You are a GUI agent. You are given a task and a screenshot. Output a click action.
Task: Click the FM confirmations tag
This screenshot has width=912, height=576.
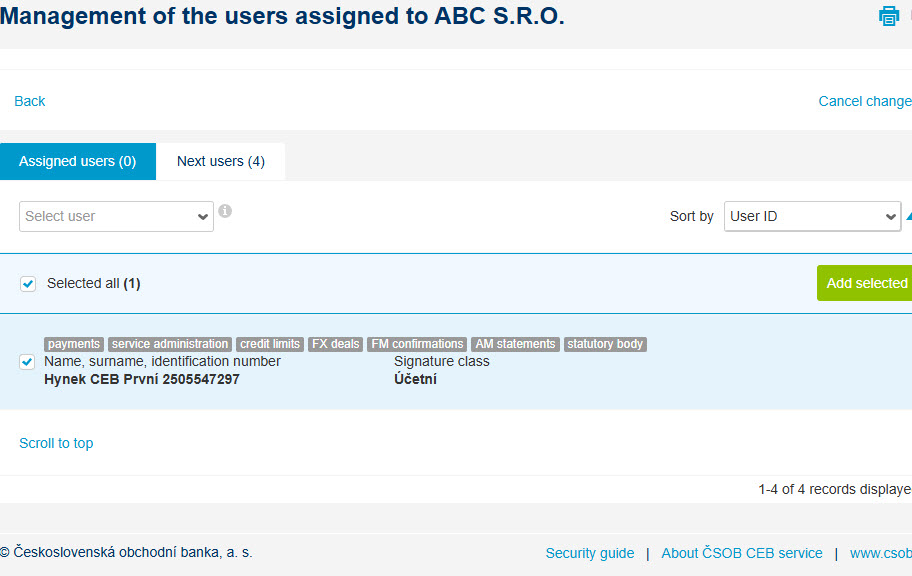pyautogui.click(x=417, y=344)
